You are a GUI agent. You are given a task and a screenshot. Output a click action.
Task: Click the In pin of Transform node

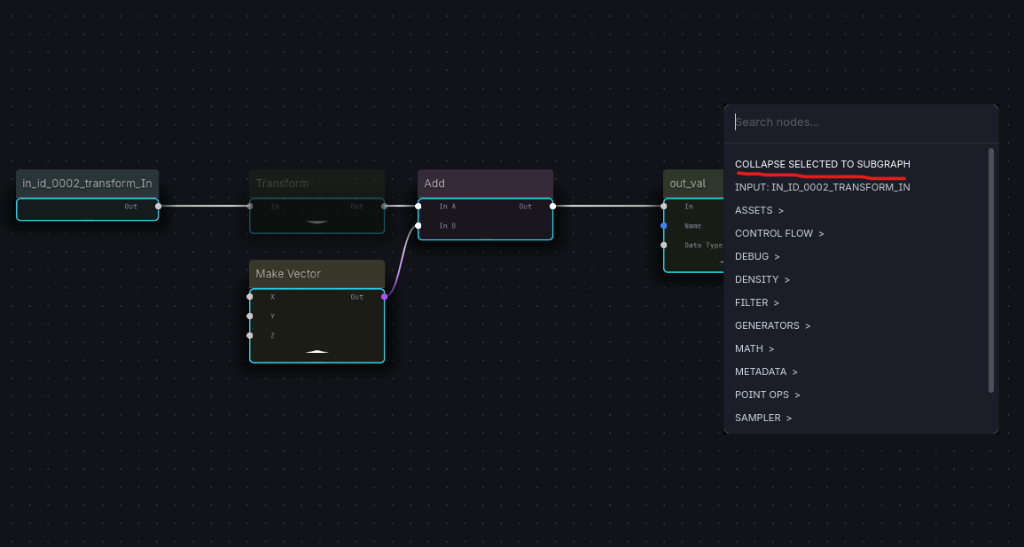tap(249, 206)
